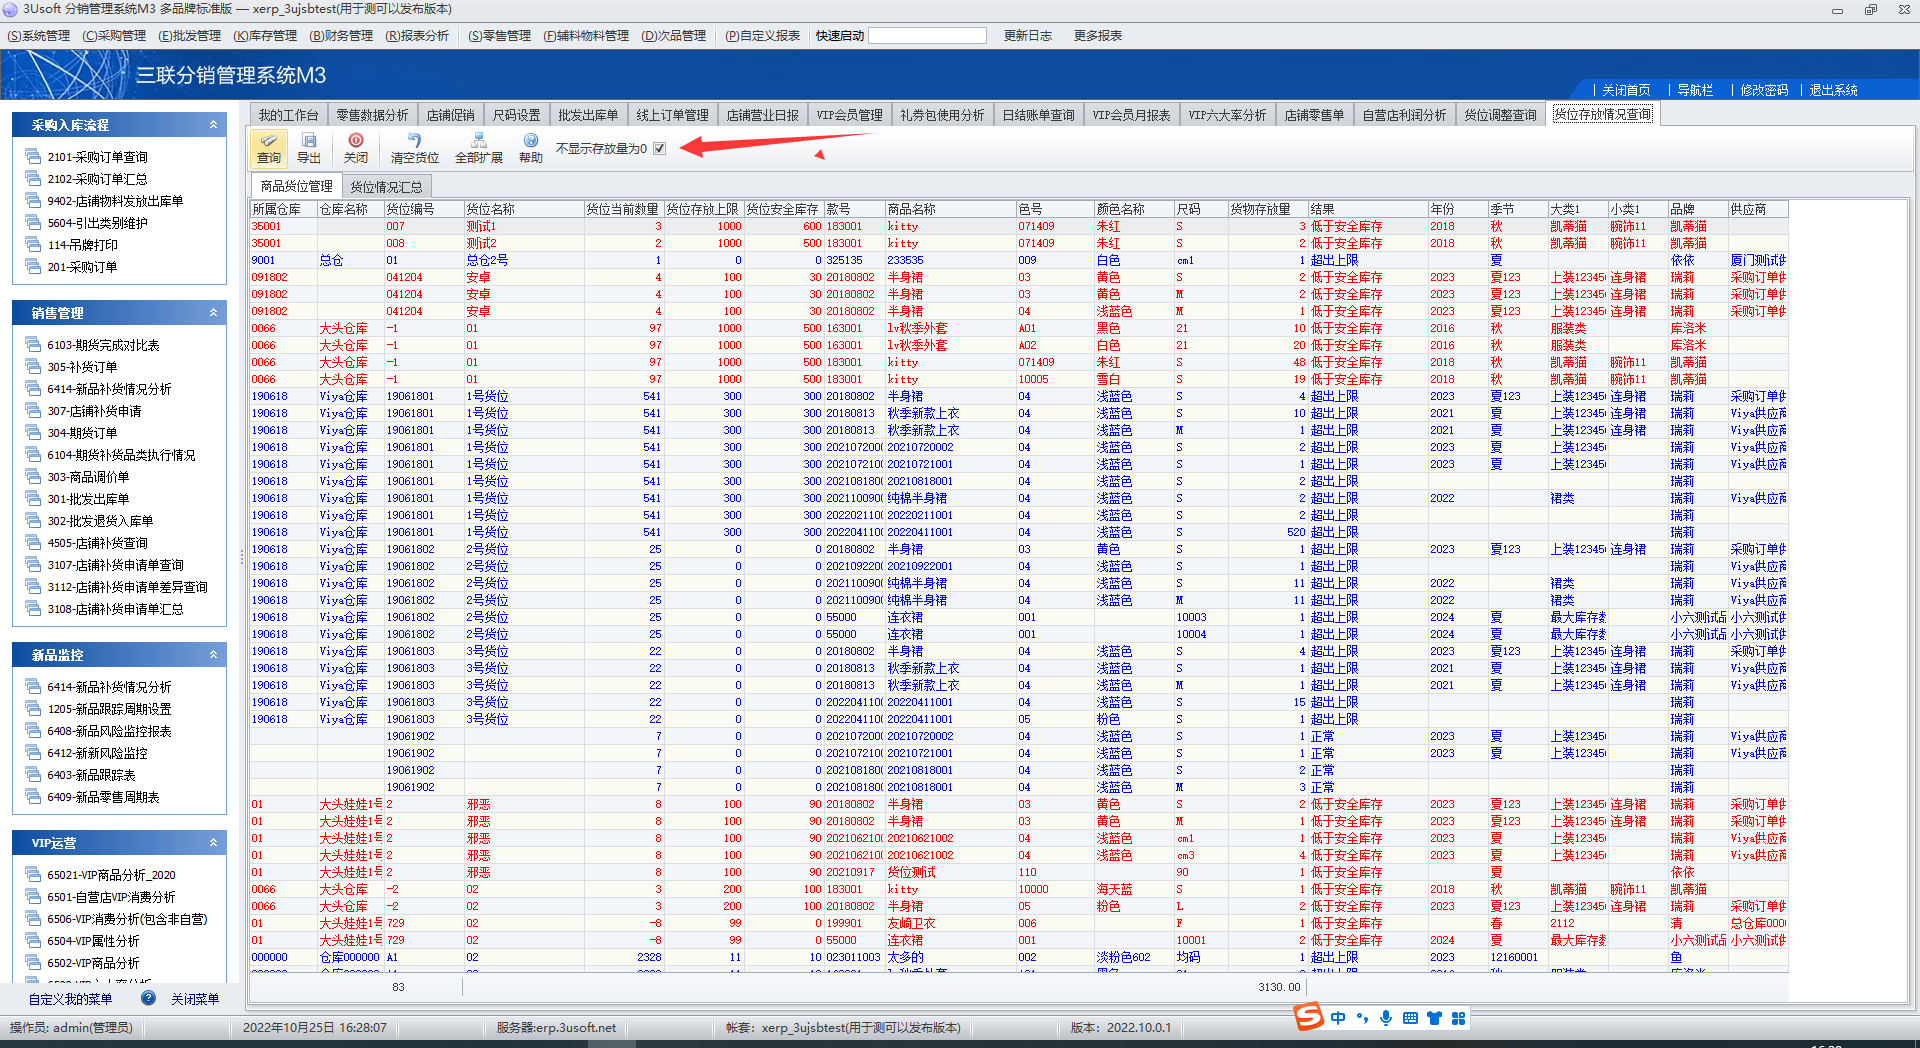Click the 修改密码 link

tap(1763, 90)
